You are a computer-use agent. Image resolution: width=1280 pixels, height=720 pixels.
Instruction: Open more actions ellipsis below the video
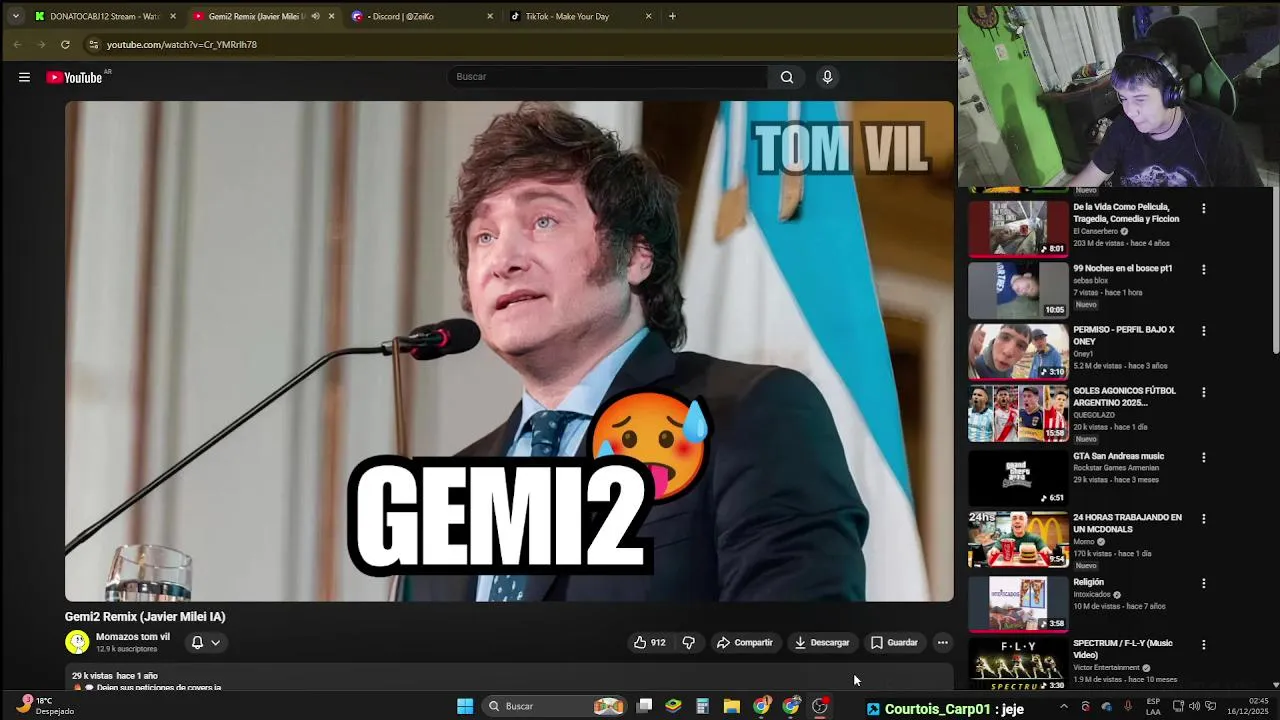click(x=942, y=643)
